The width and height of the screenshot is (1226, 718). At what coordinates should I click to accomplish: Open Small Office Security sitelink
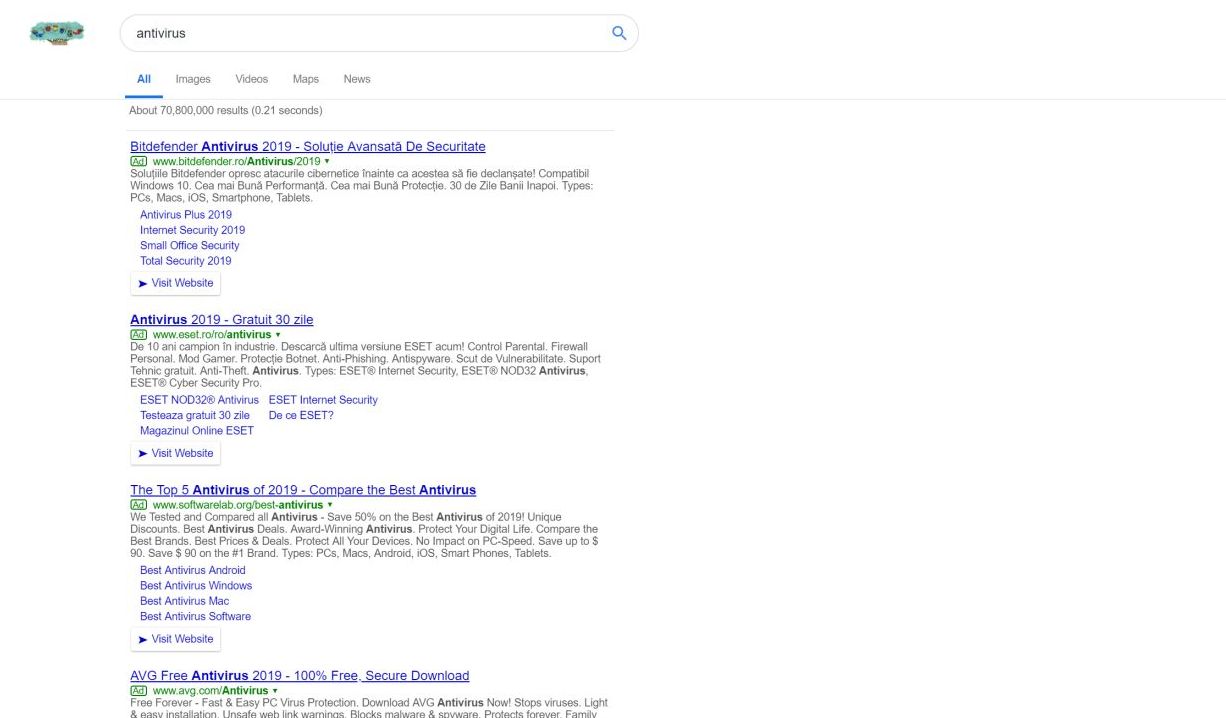190,245
